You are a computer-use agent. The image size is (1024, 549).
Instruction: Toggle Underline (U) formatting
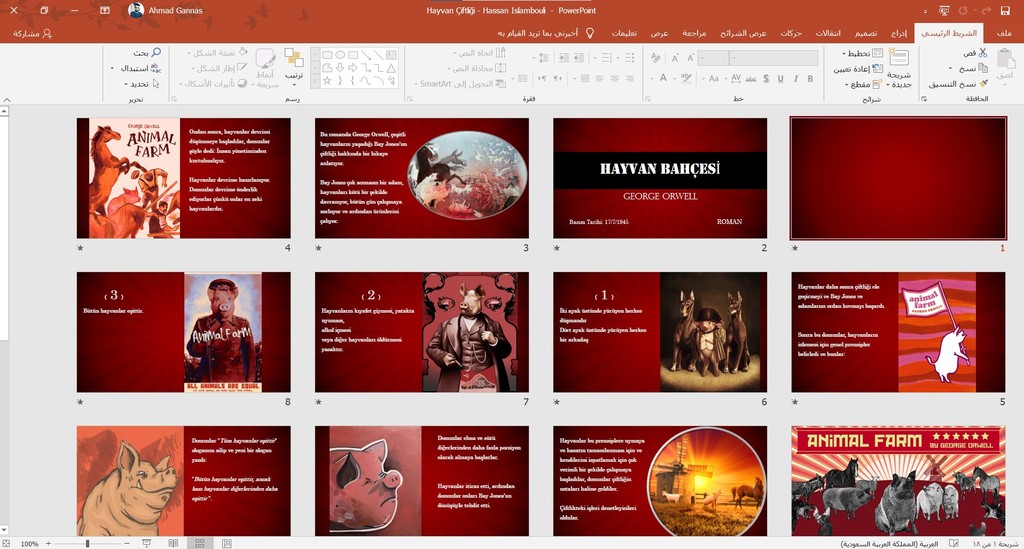780,78
